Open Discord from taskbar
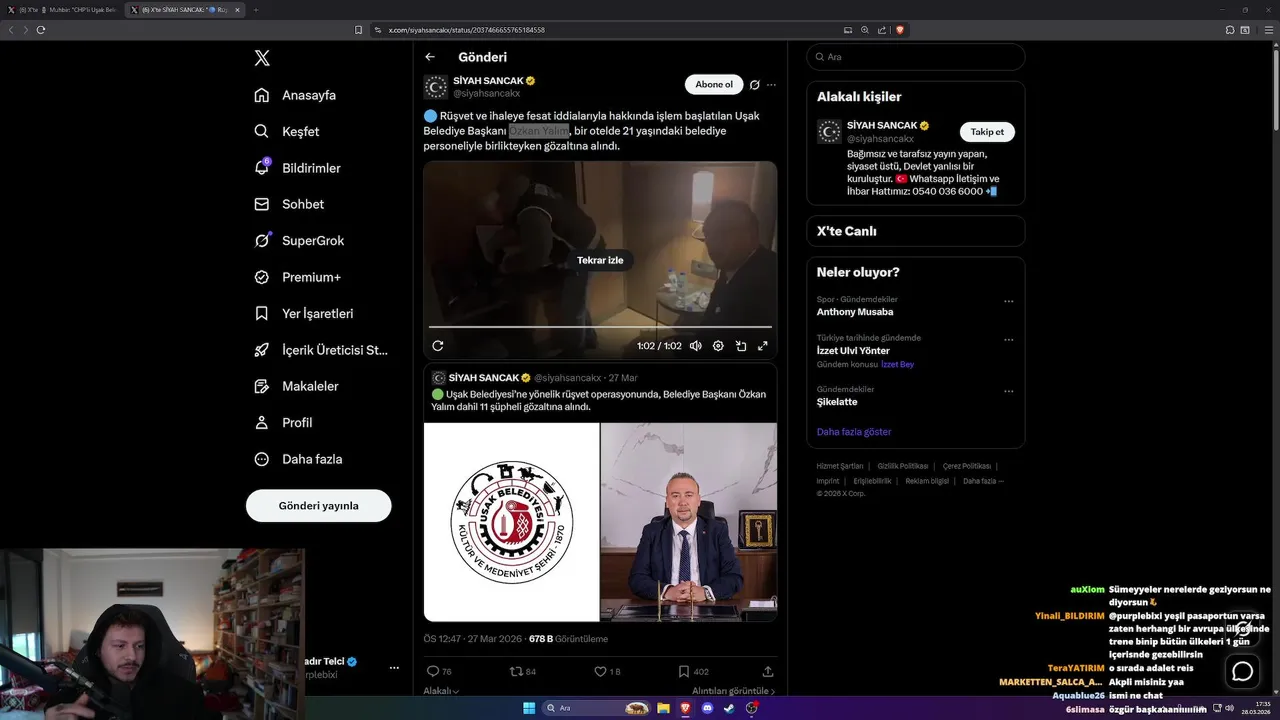This screenshot has width=1280, height=720. (707, 708)
